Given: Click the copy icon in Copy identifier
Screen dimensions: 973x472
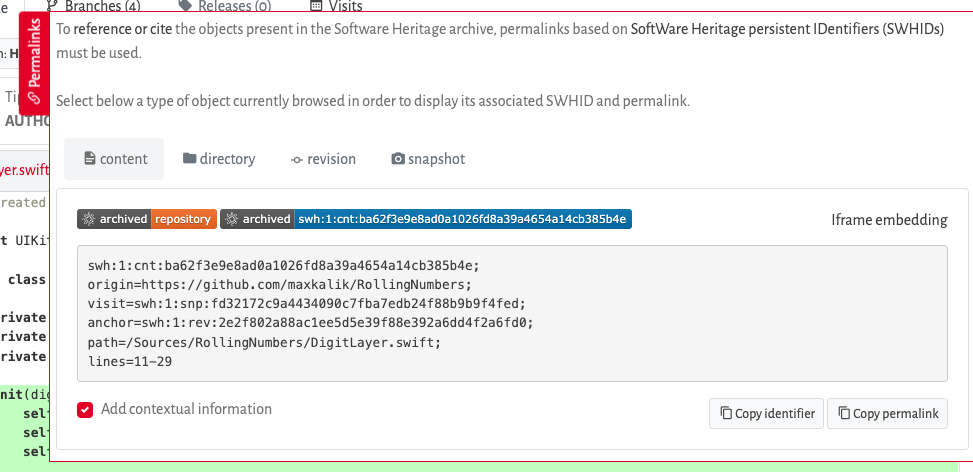Looking at the screenshot, I should click(725, 414).
